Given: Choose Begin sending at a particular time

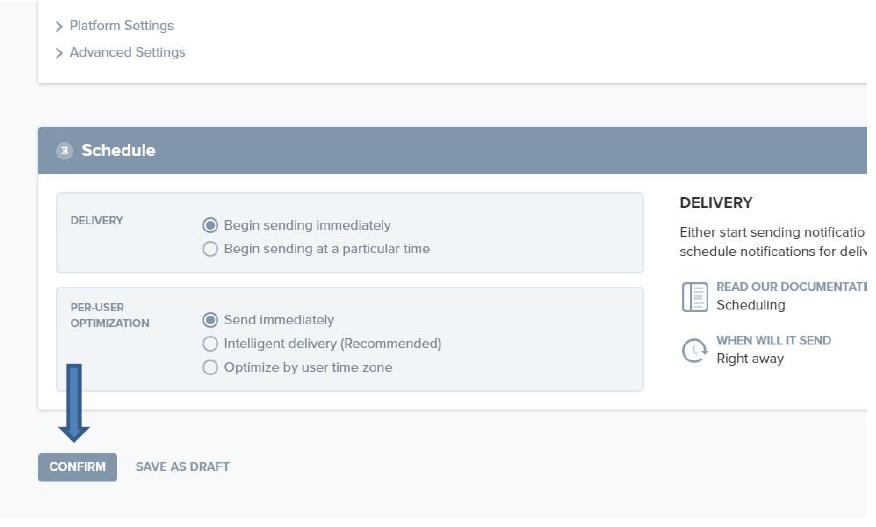Looking at the screenshot, I should 210,249.
